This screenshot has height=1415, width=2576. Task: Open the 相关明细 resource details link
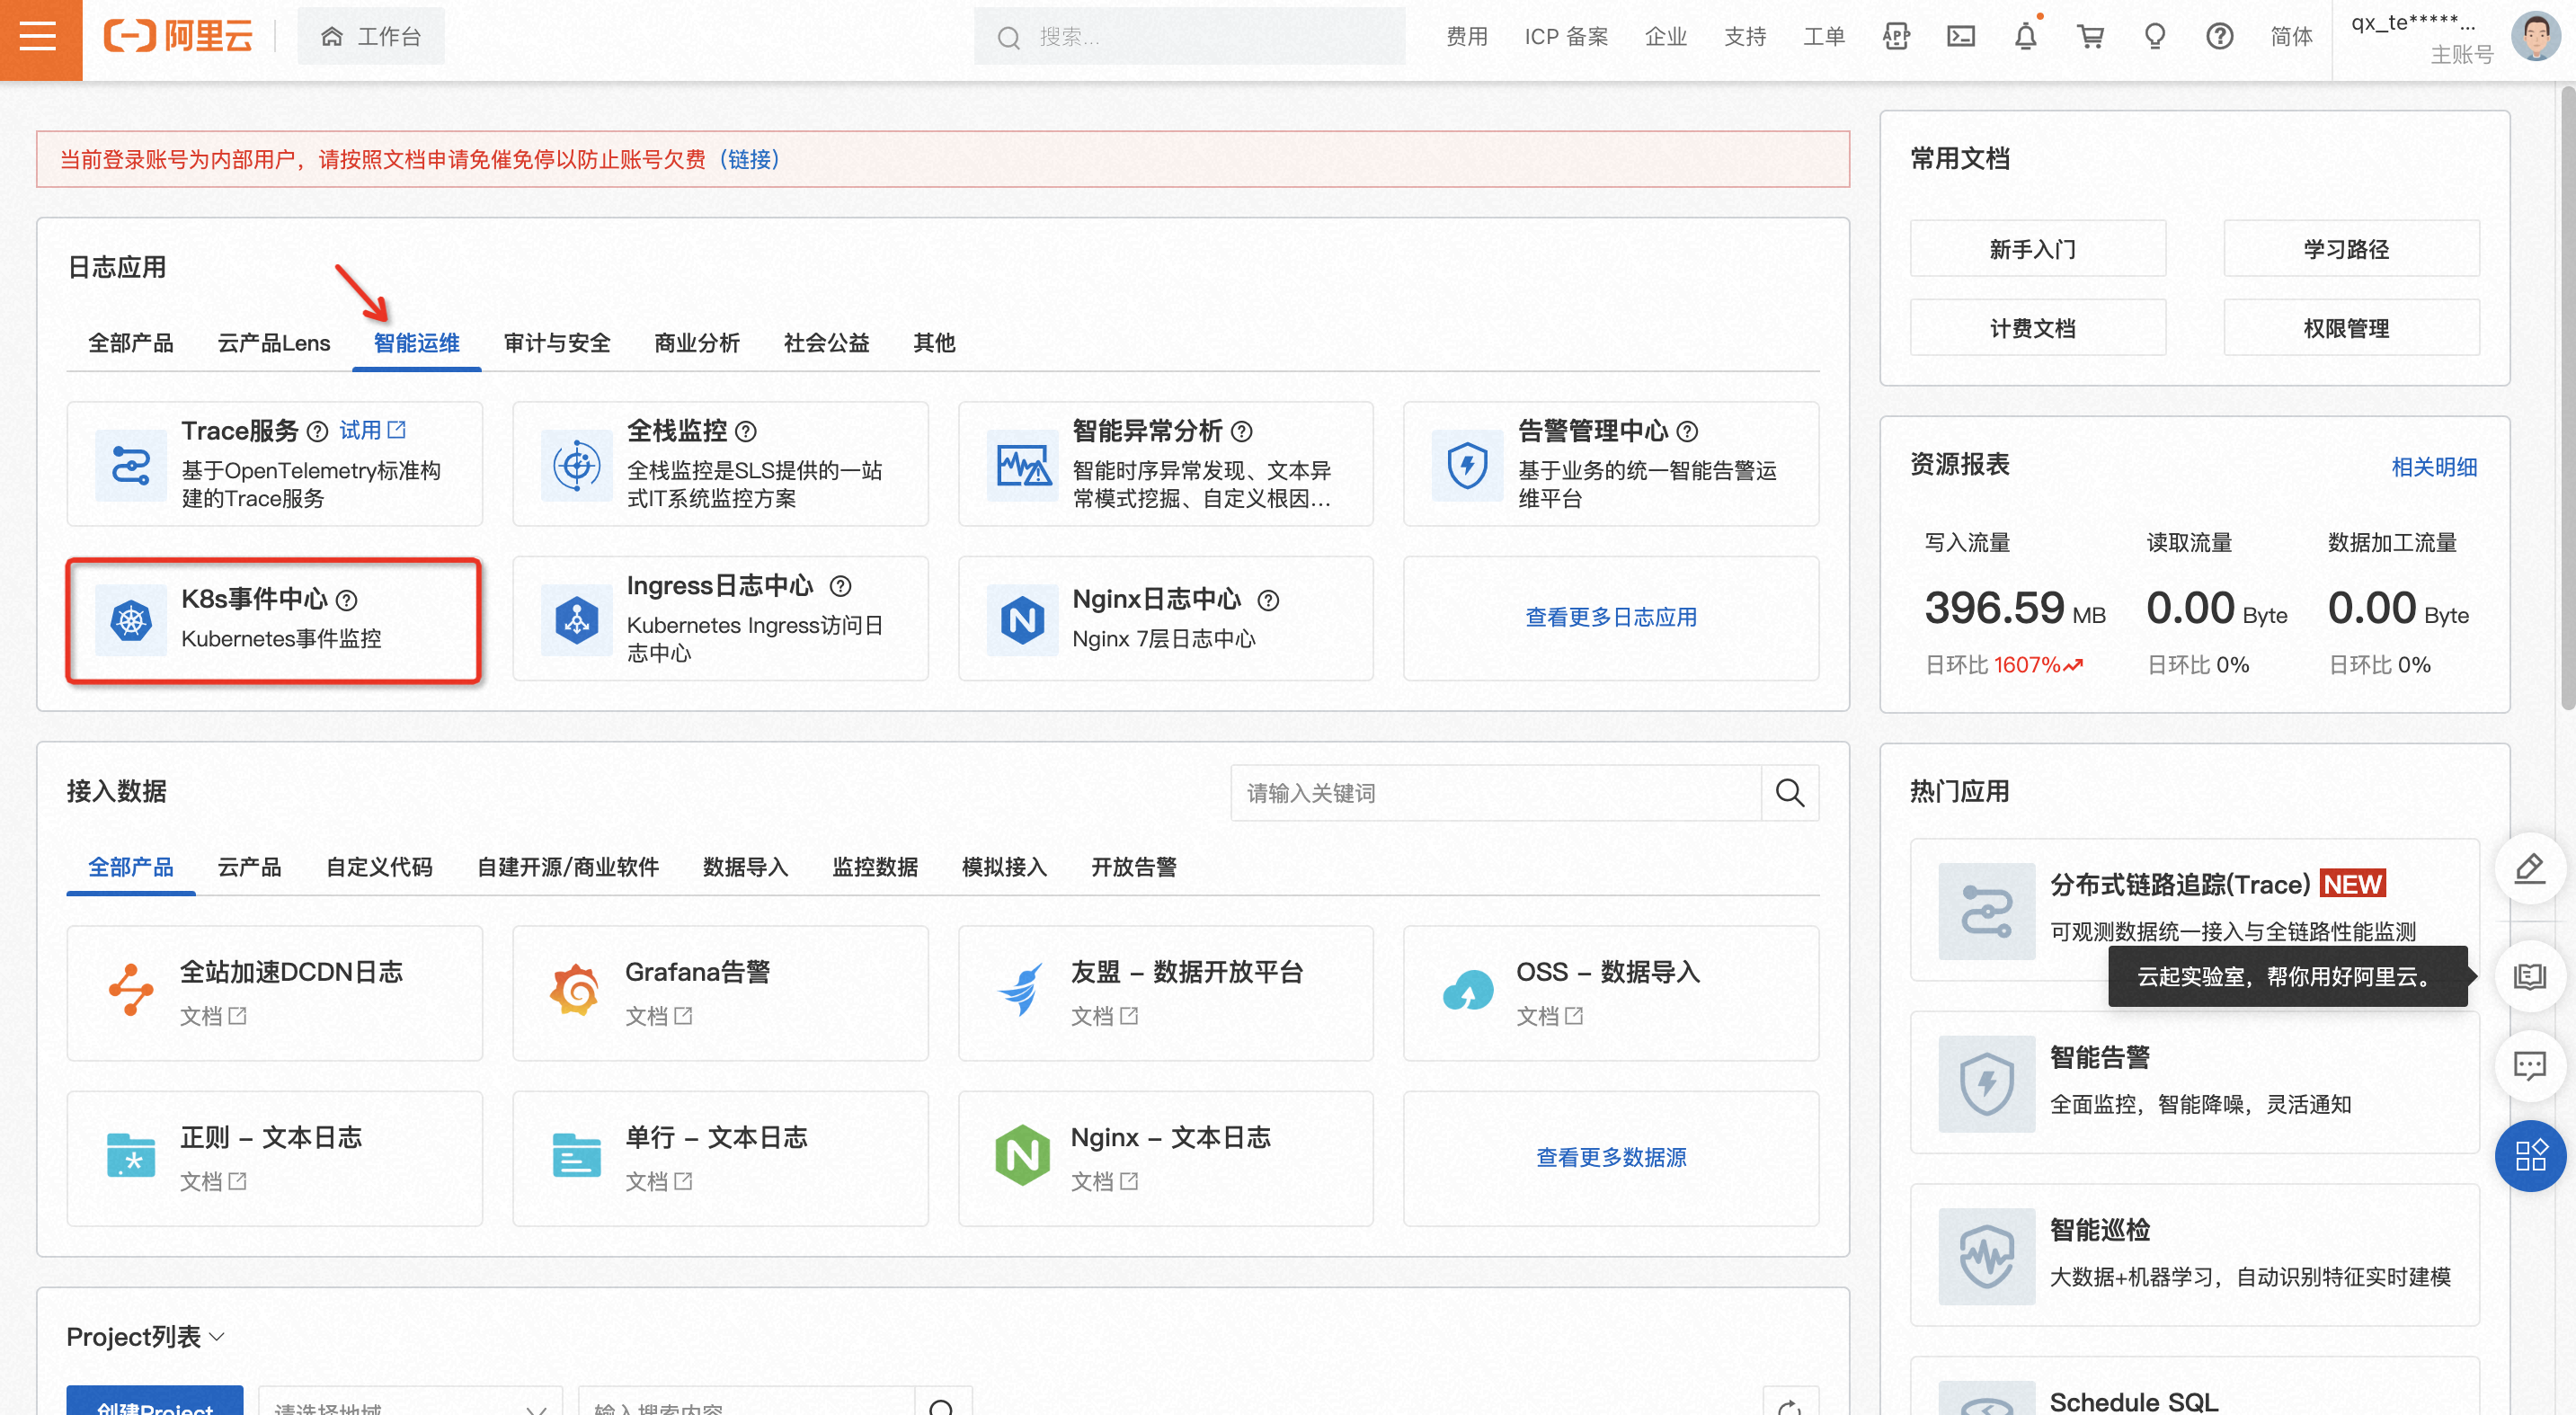[x=2433, y=467]
